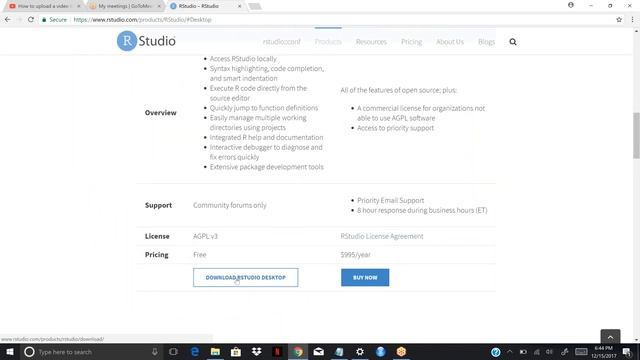Screen dimensions: 640x360
Task: Open the Mail app from the taskbar
Action: pyautogui.click(x=319, y=352)
